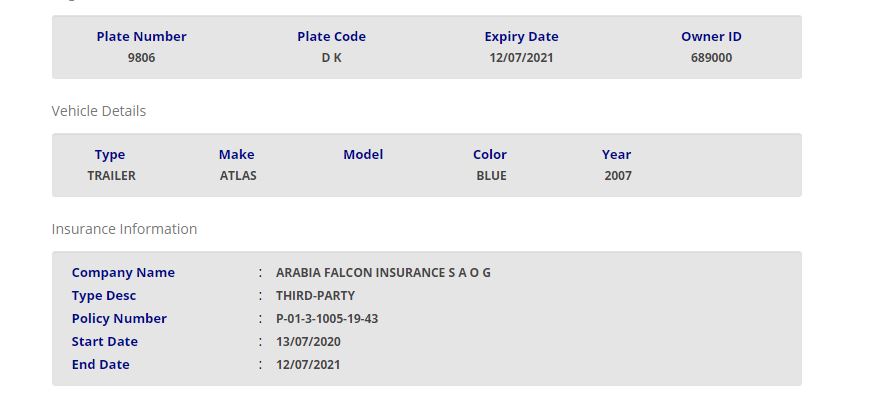Image resolution: width=874 pixels, height=411 pixels.
Task: Select the policy number P-01-3-1005-19-43
Action: [327, 319]
